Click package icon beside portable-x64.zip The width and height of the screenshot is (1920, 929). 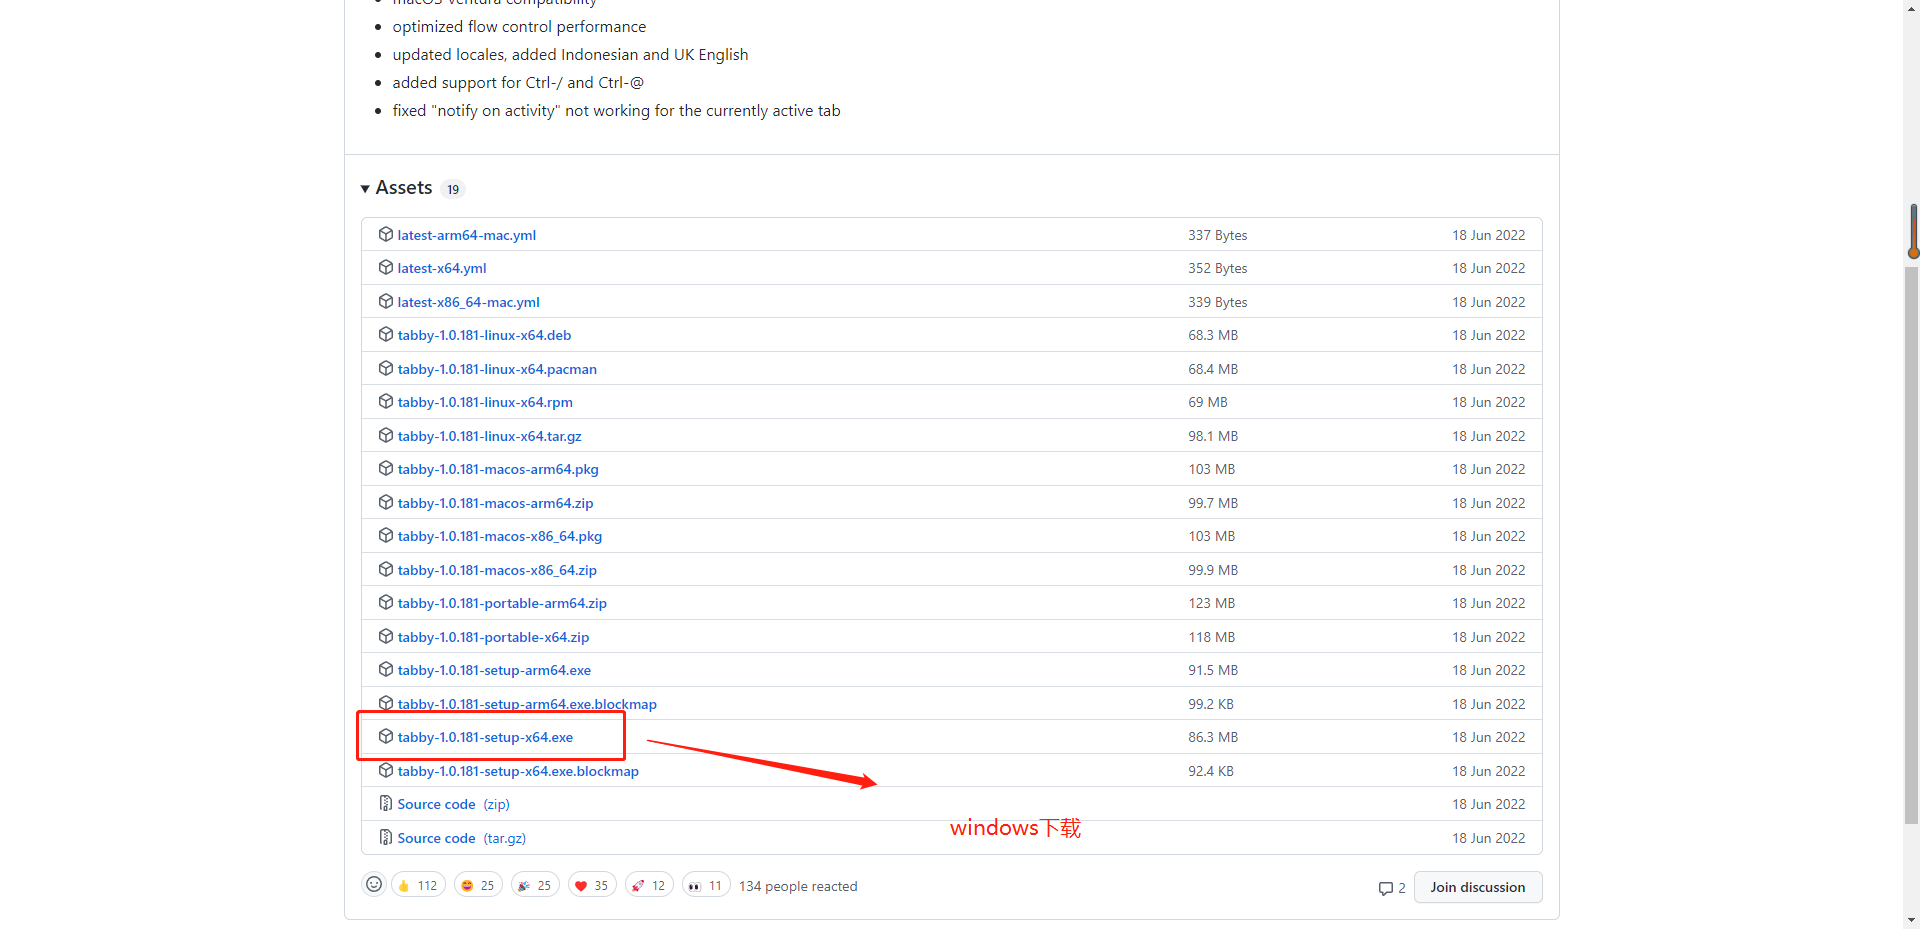386,636
